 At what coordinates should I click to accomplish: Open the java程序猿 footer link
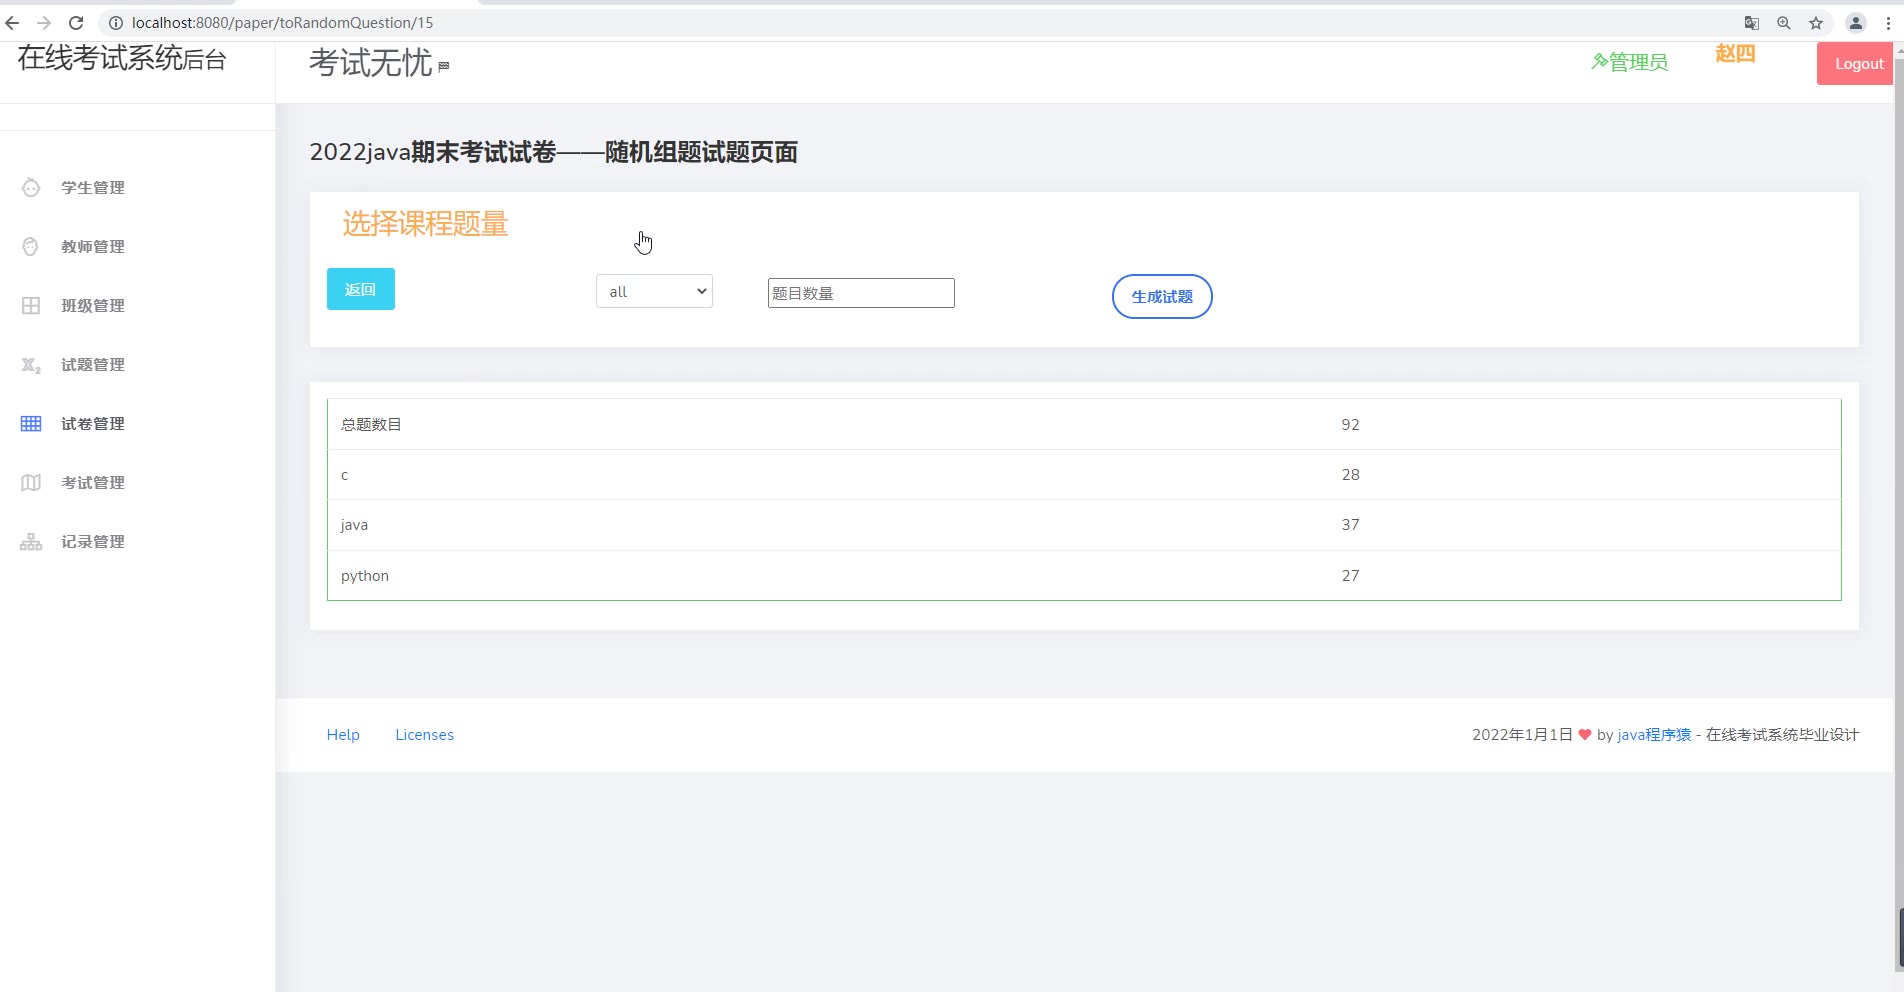[1654, 734]
